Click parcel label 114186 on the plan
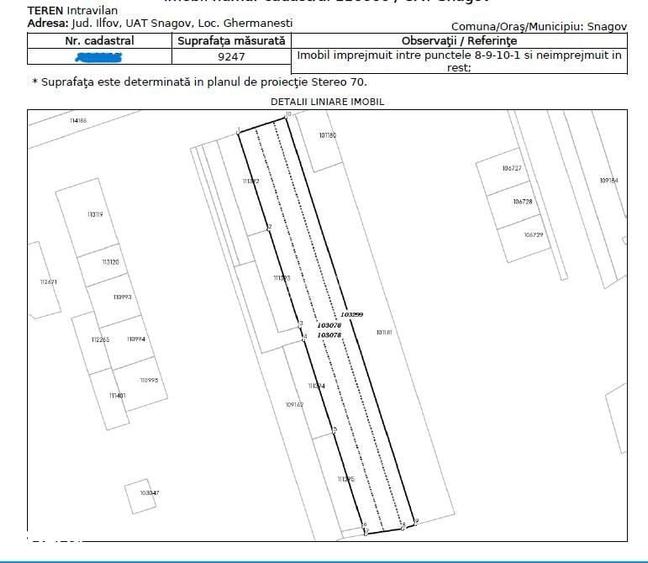648x563 pixels. [78, 120]
